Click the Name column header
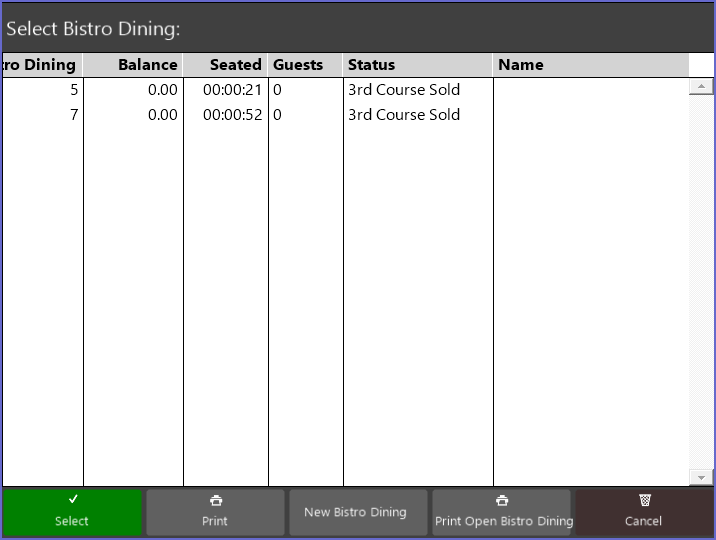The image size is (716, 540). click(590, 65)
